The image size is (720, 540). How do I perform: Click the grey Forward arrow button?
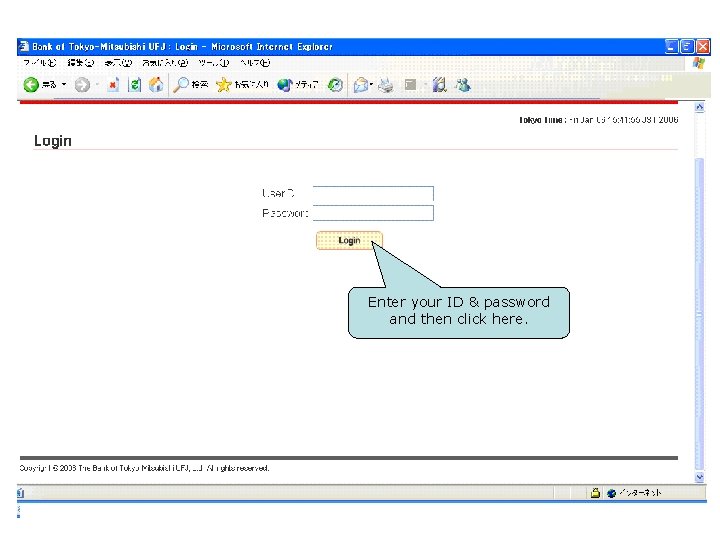pos(82,85)
